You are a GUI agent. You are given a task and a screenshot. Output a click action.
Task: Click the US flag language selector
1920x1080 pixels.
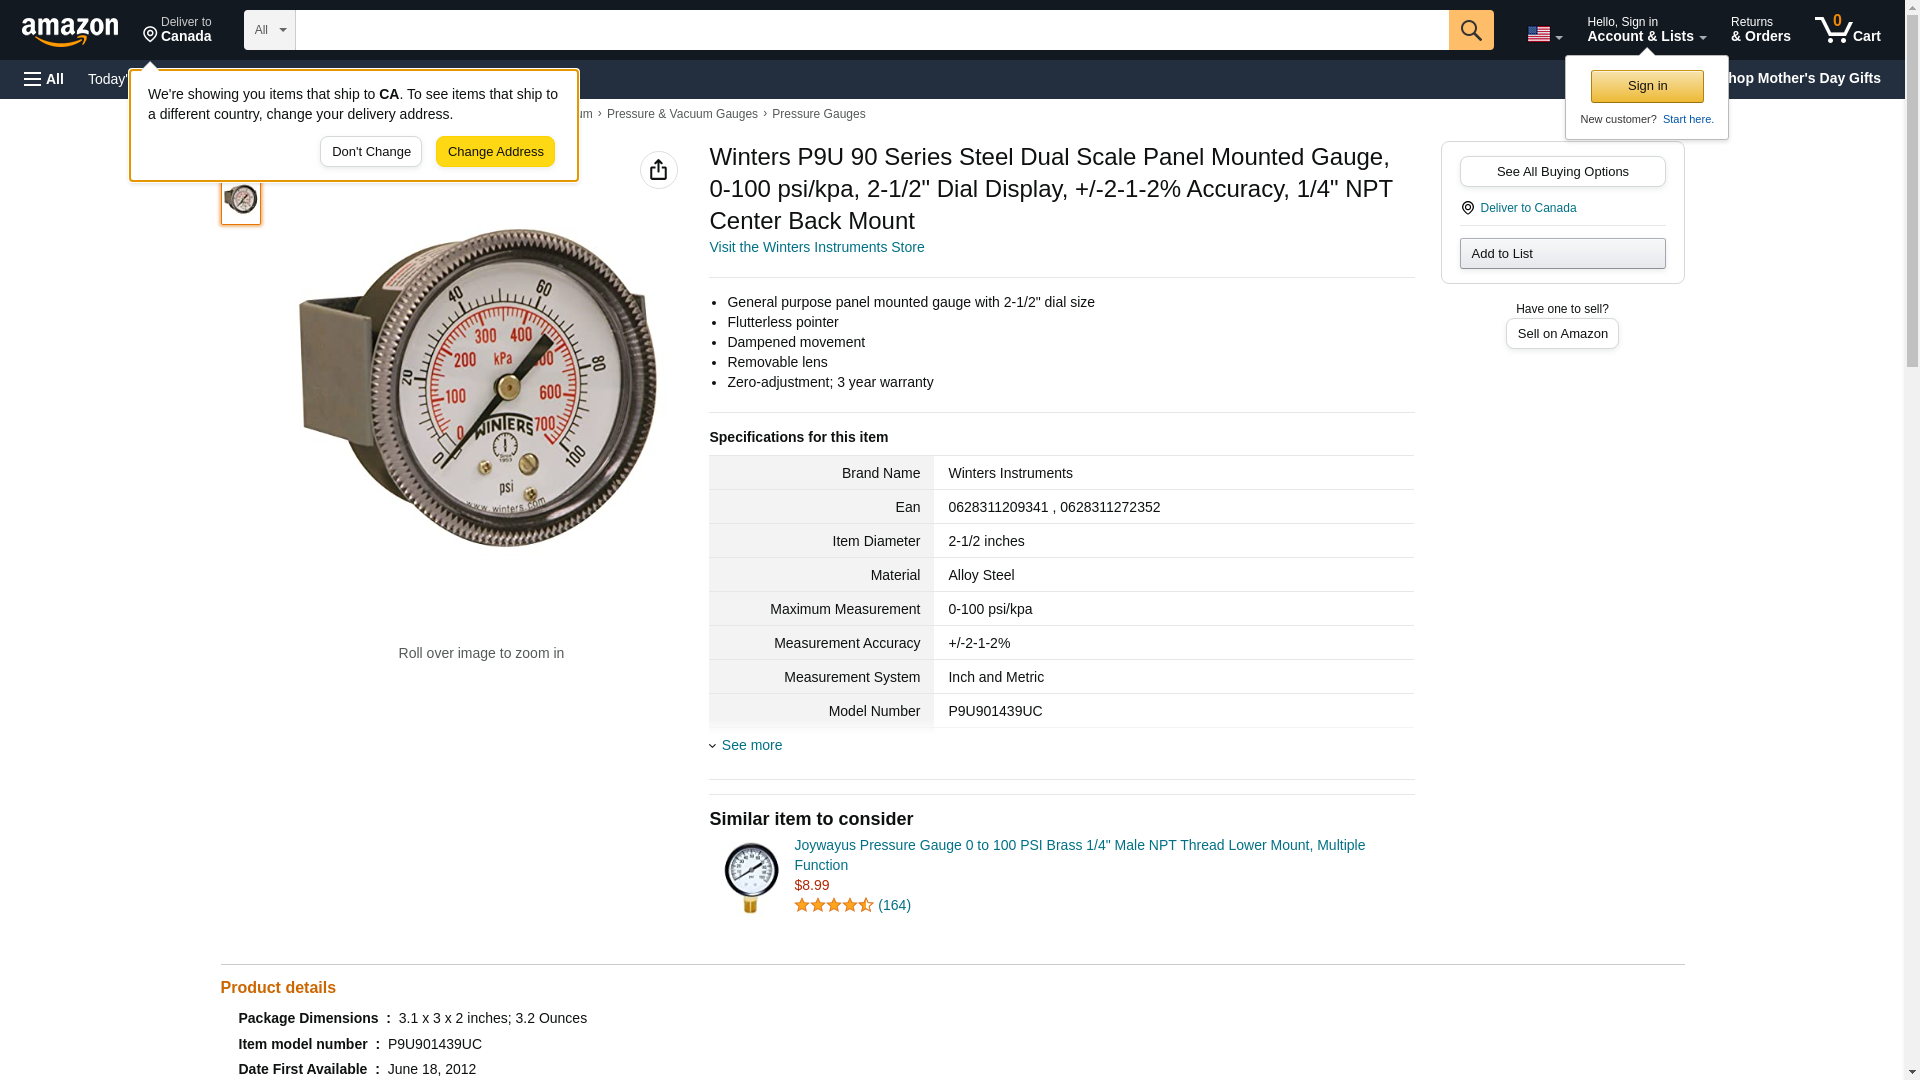(1543, 34)
